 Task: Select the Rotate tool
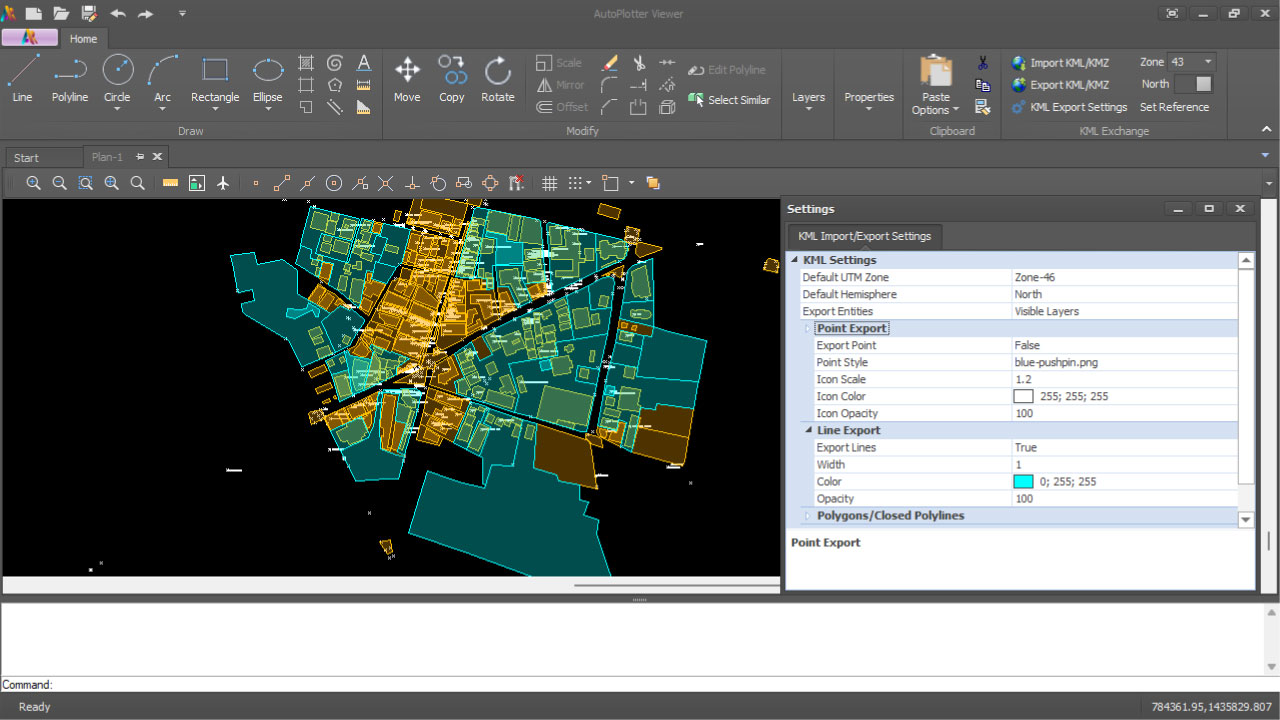click(497, 79)
